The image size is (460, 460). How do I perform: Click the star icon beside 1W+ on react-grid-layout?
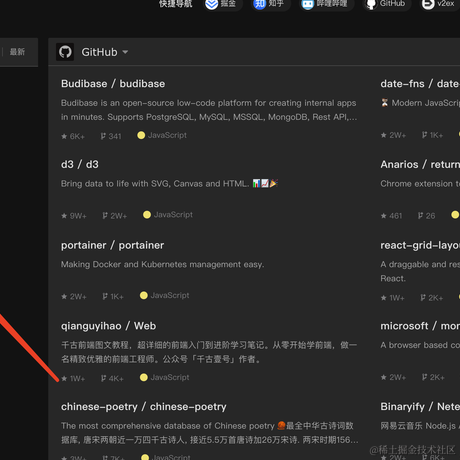pos(384,298)
